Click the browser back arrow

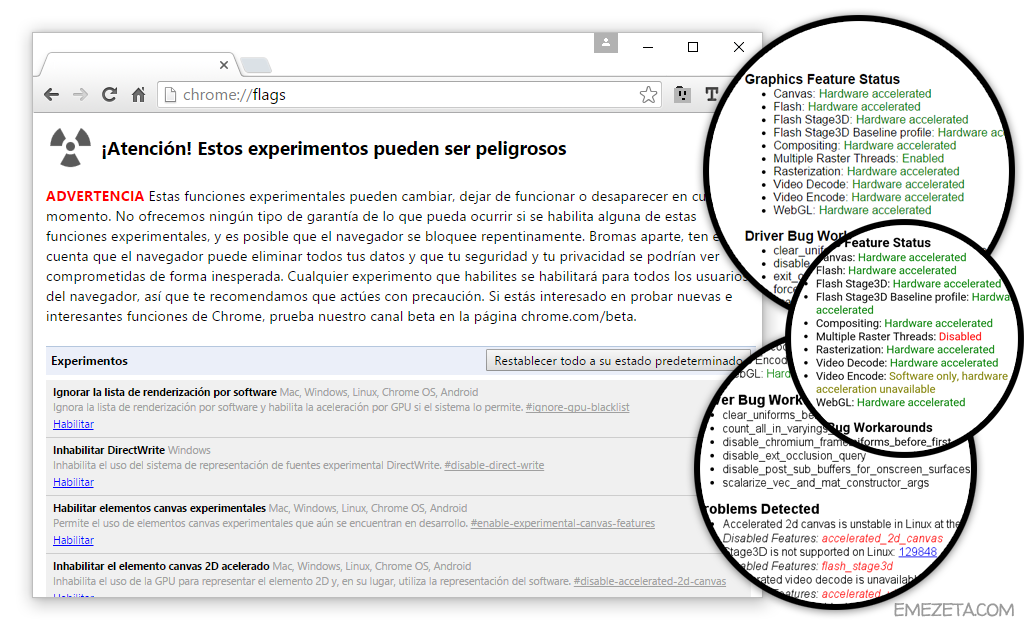(x=52, y=95)
